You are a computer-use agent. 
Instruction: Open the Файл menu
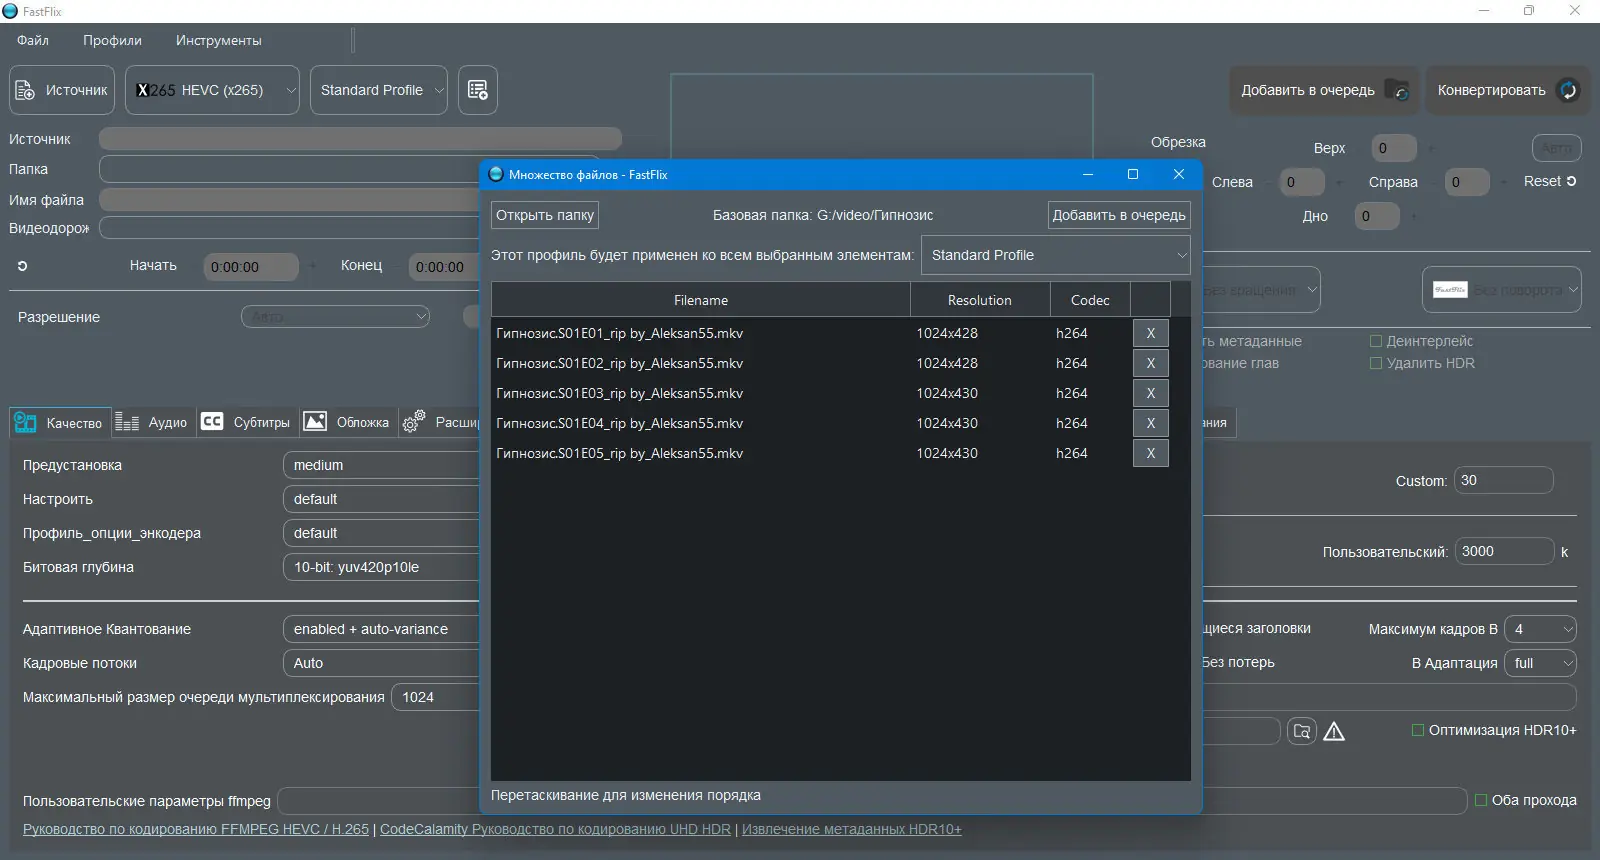coord(33,40)
